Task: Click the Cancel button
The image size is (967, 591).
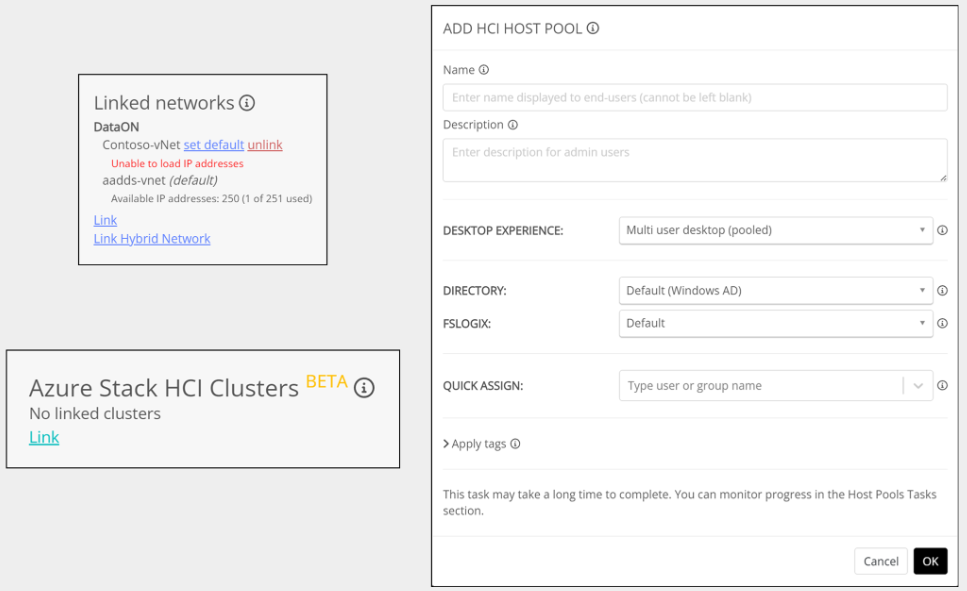Action: (880, 561)
